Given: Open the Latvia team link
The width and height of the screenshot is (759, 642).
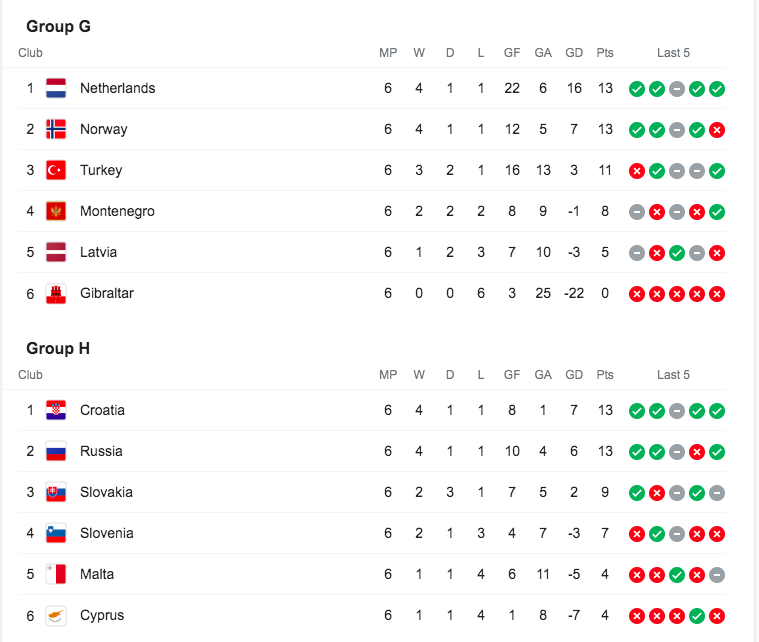Looking at the screenshot, I should tap(98, 252).
